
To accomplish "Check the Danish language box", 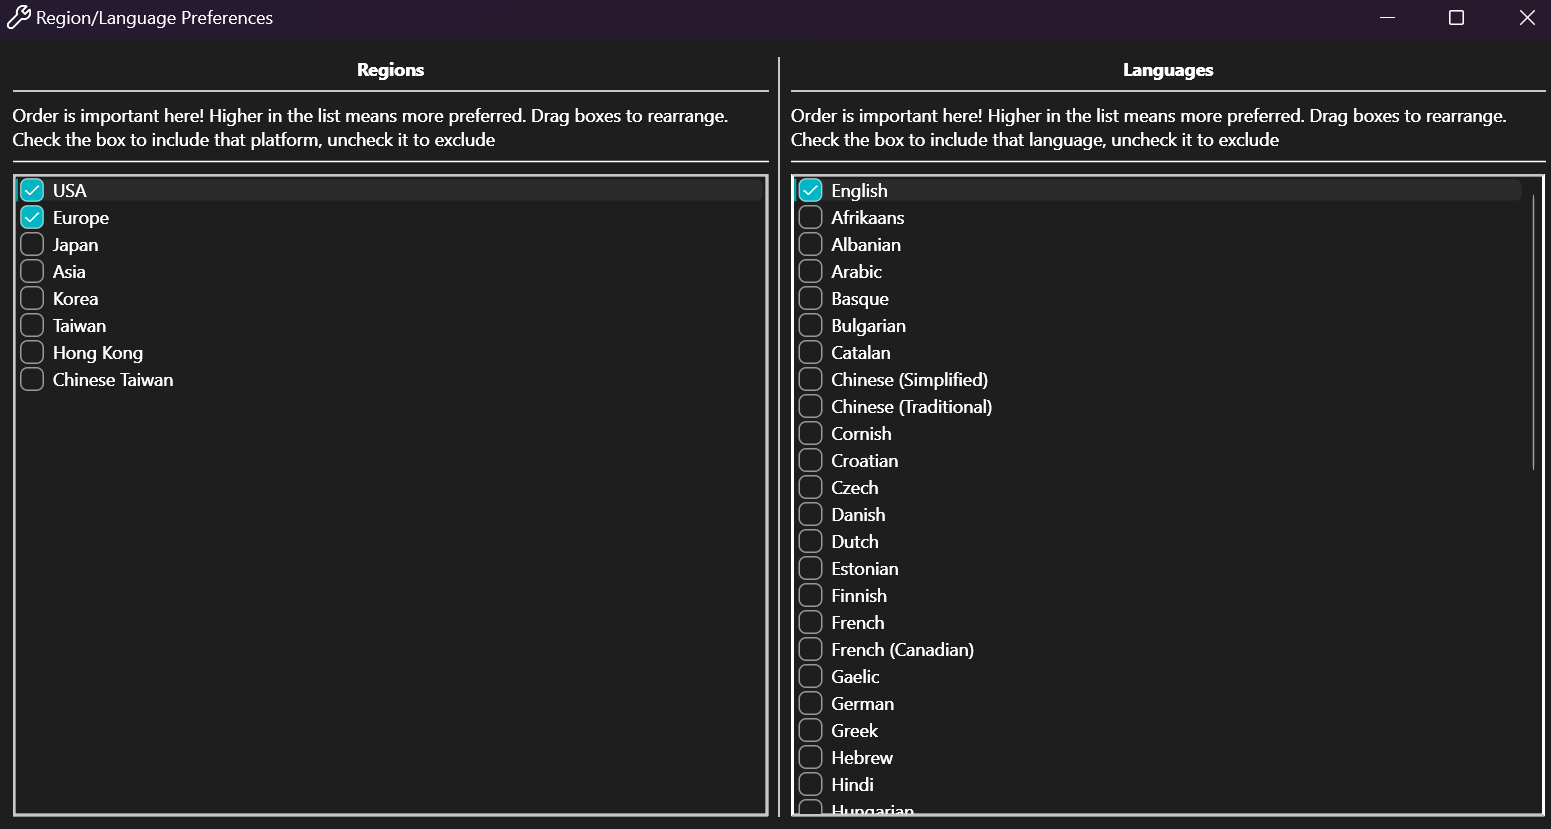I will click(x=810, y=514).
